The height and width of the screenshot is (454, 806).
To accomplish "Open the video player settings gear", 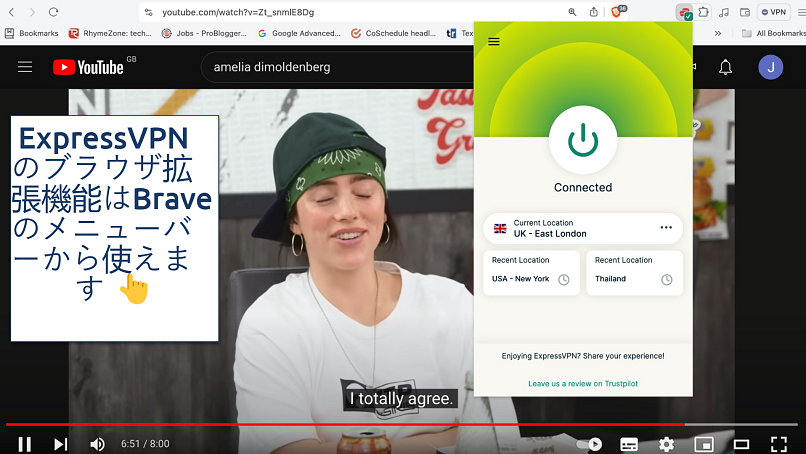I will (666, 443).
